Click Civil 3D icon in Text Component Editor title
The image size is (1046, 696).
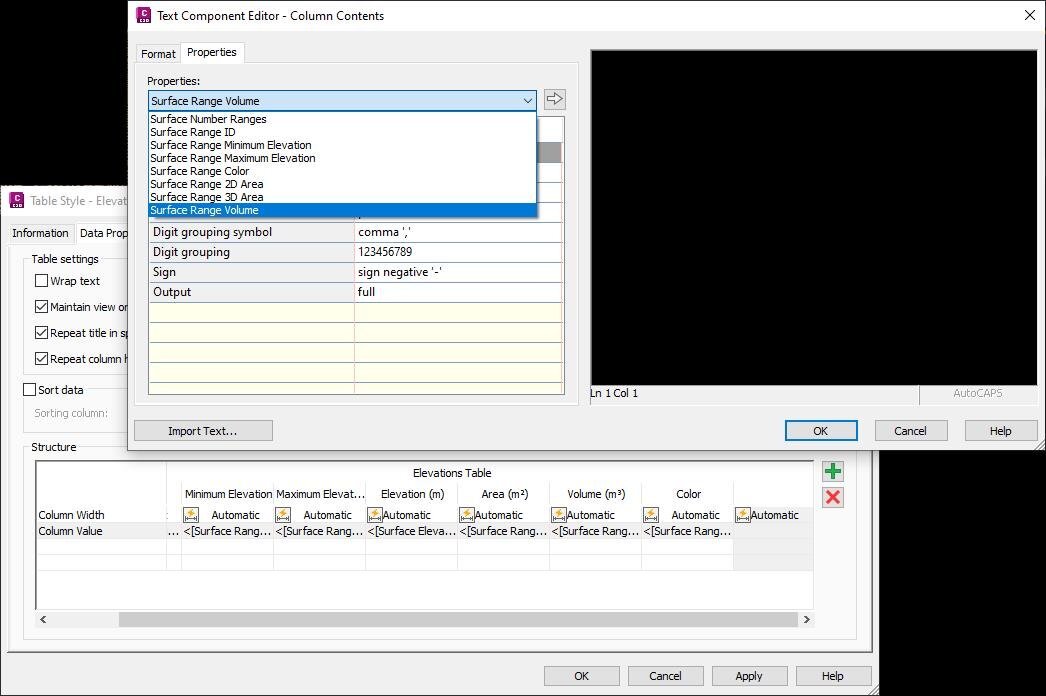(143, 15)
